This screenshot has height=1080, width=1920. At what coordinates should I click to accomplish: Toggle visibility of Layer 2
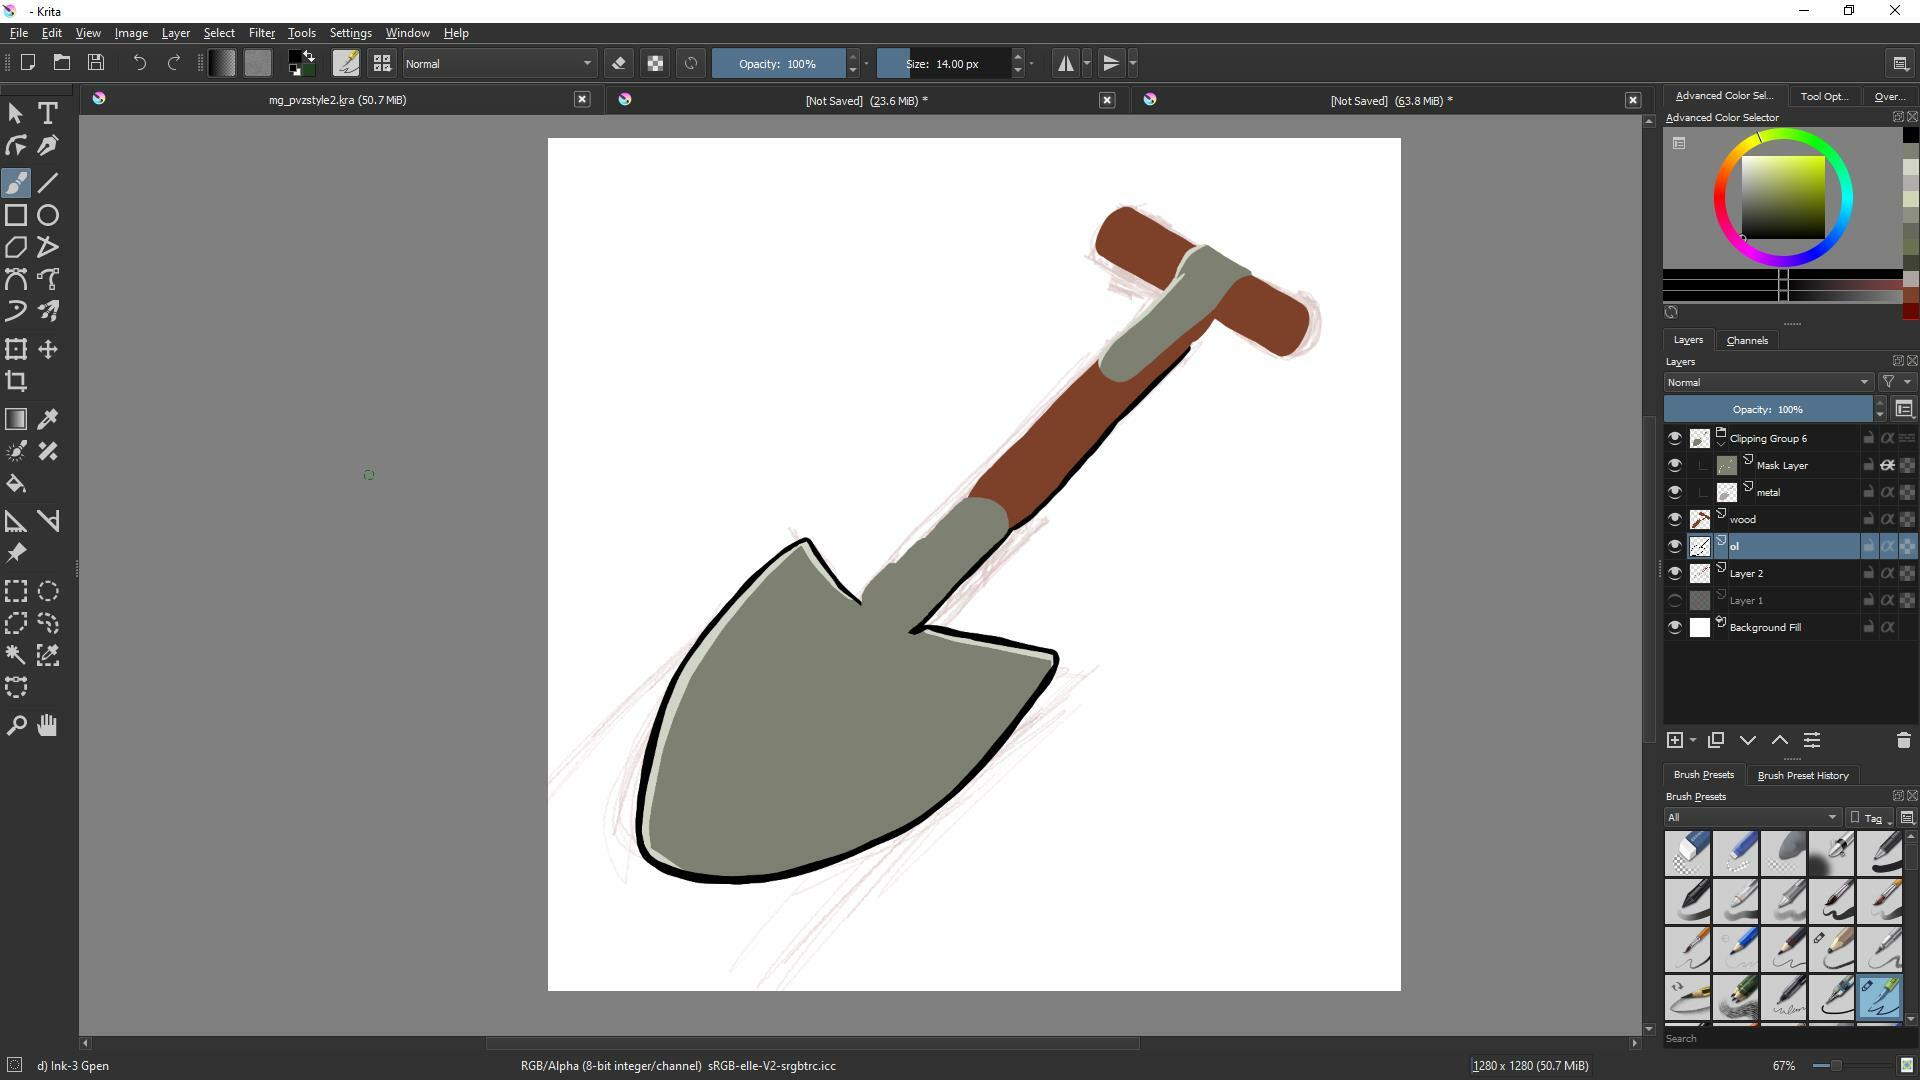pyautogui.click(x=1675, y=573)
